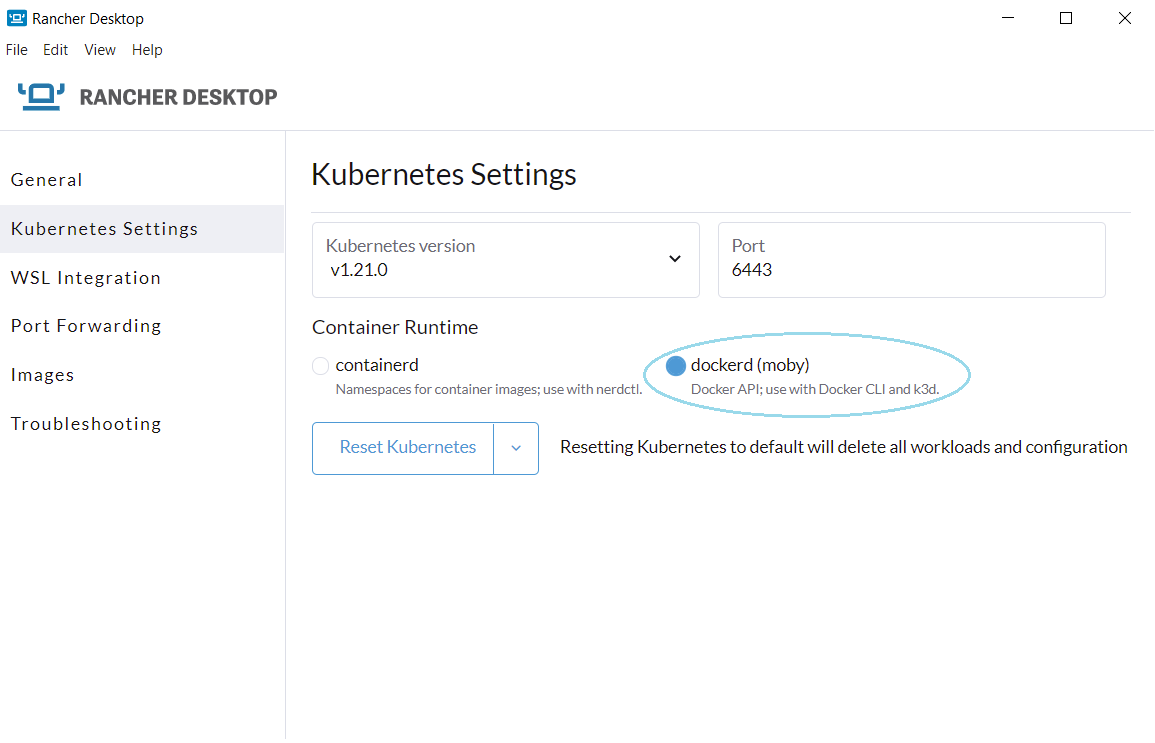
Task: Click the app icon in title bar
Action: pyautogui.click(x=15, y=17)
